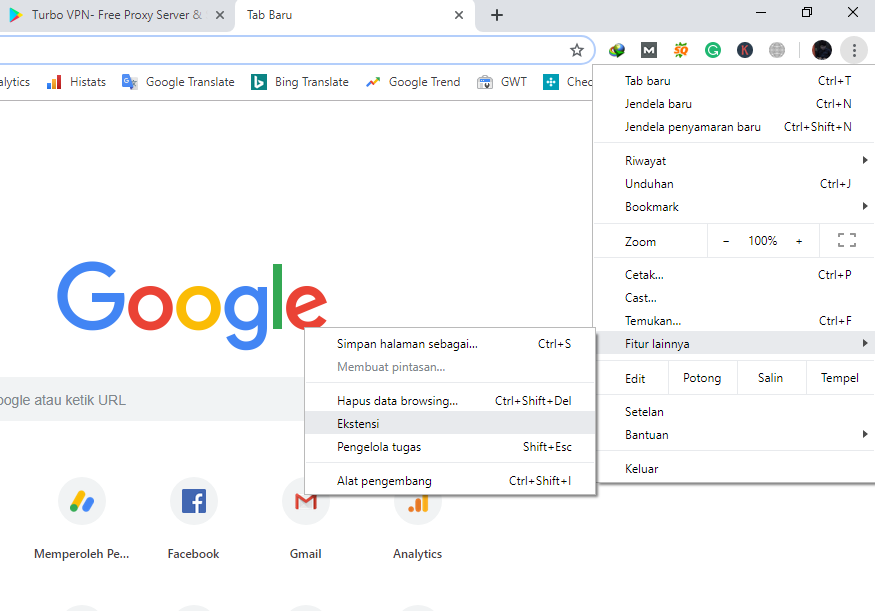Viewport: 875px width, 611px height.
Task: Choose Cetak... menu item
Action: pyautogui.click(x=734, y=275)
